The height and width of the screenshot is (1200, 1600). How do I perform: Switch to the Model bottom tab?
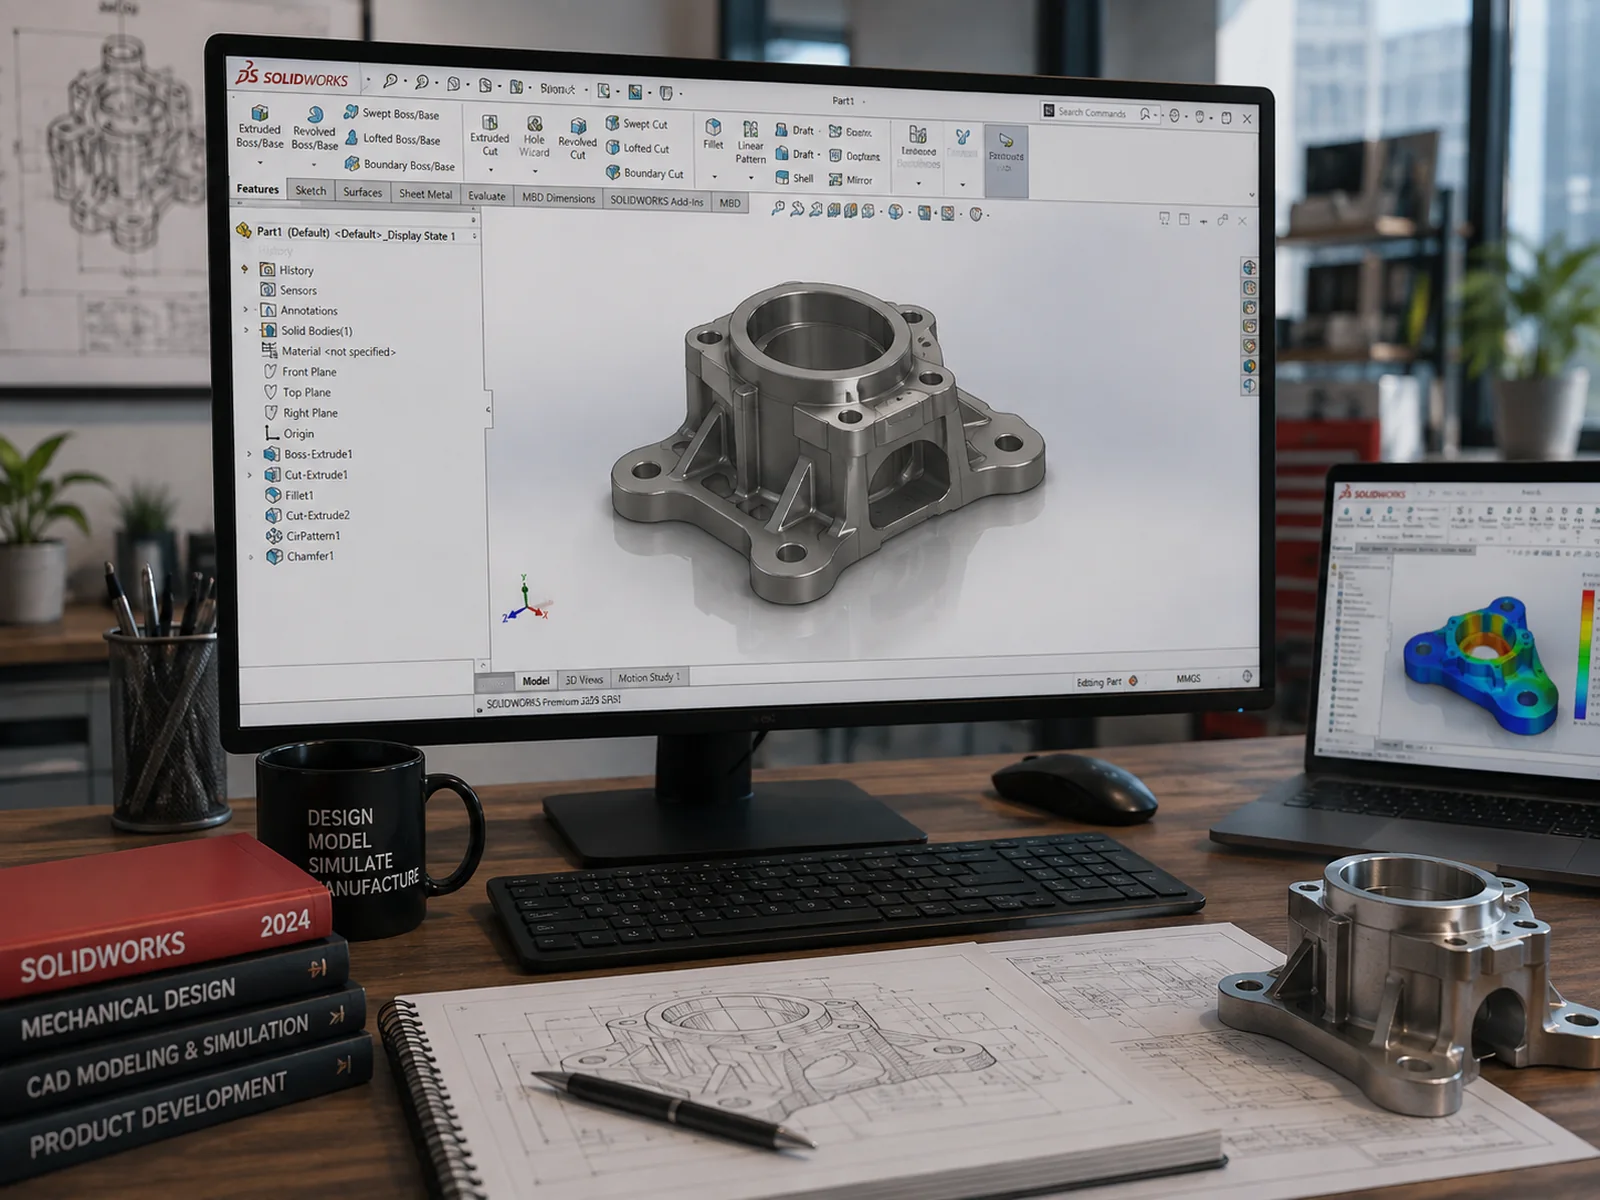tap(536, 680)
